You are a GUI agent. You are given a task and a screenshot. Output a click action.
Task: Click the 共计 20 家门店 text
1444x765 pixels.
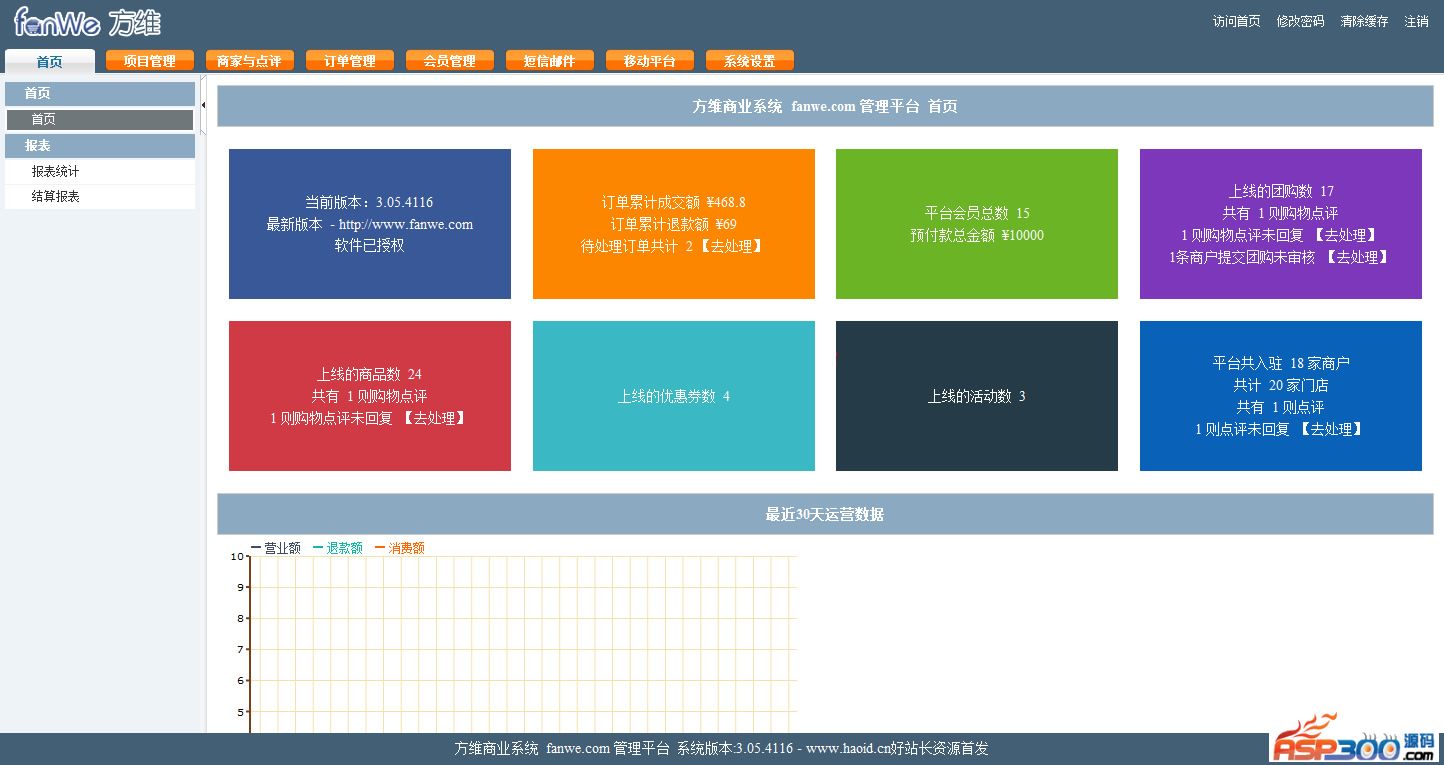click(x=1281, y=385)
